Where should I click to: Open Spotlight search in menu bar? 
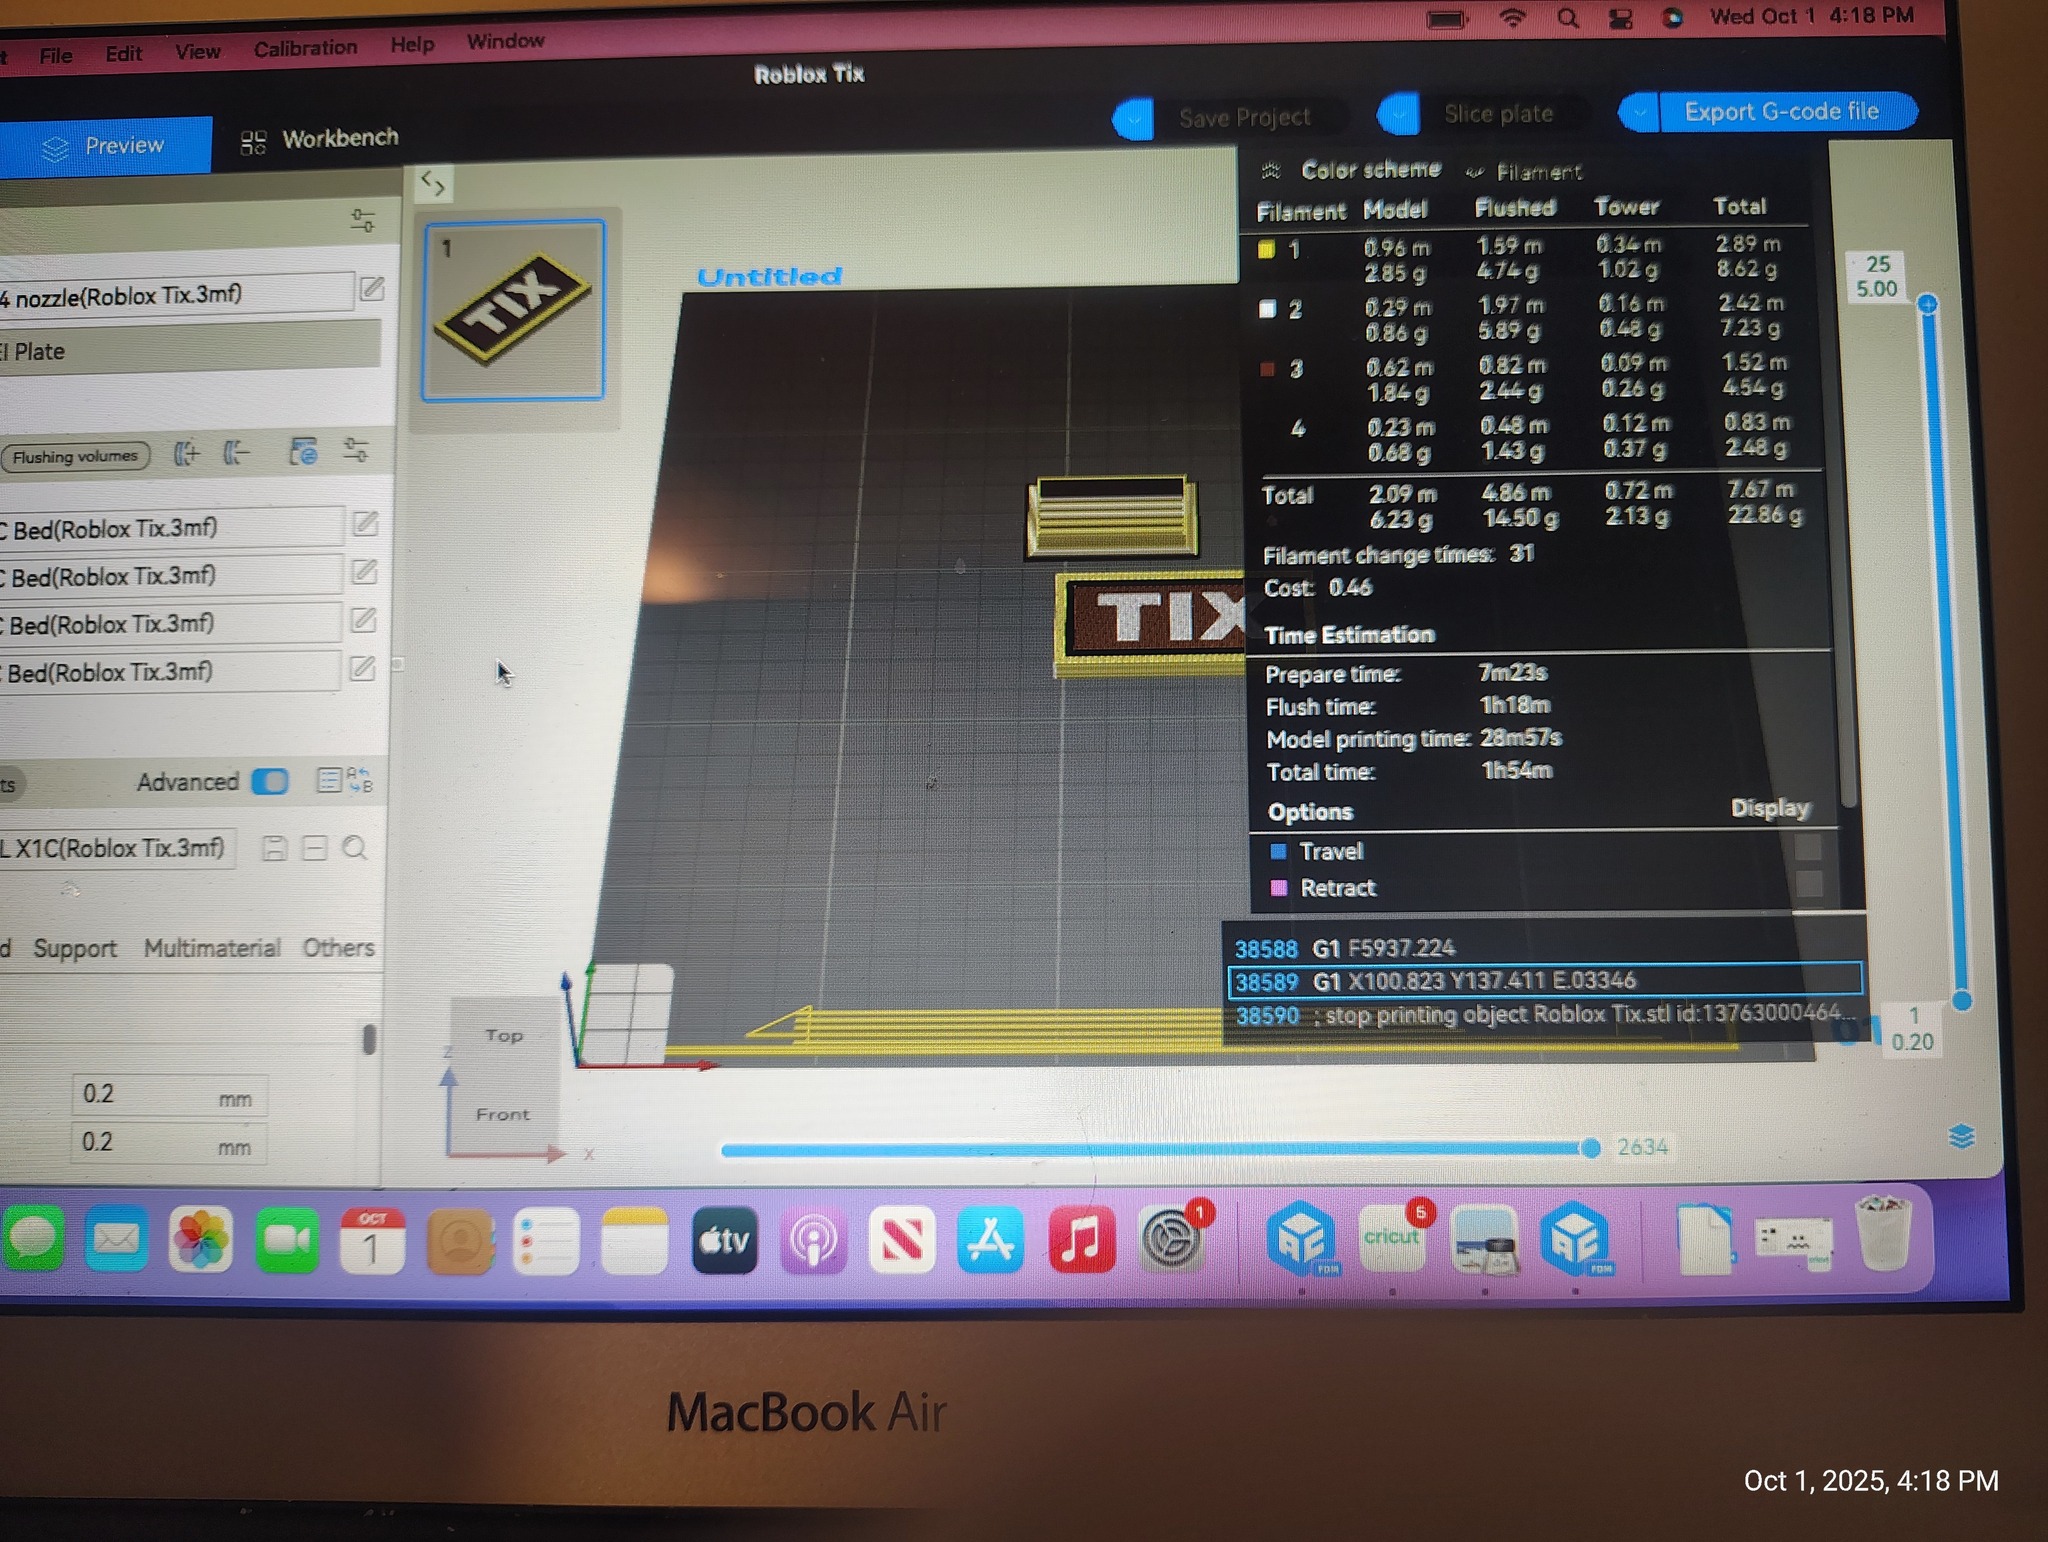point(1568,19)
